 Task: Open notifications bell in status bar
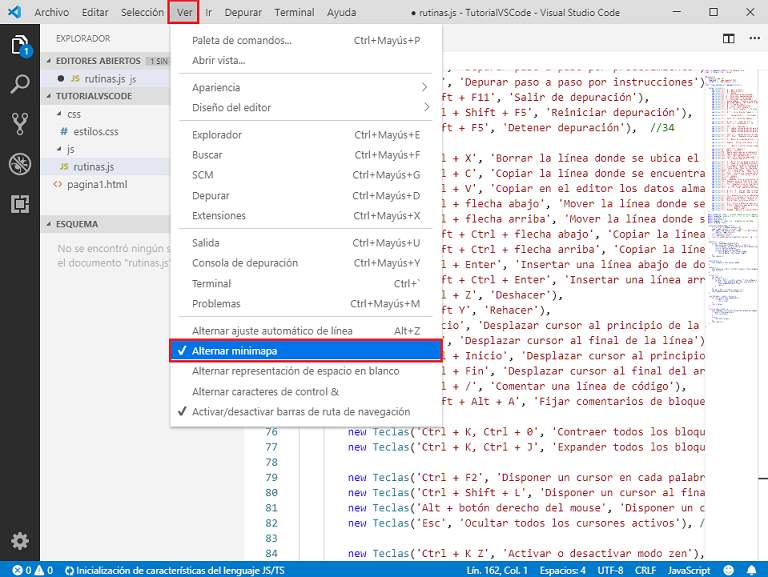751,570
